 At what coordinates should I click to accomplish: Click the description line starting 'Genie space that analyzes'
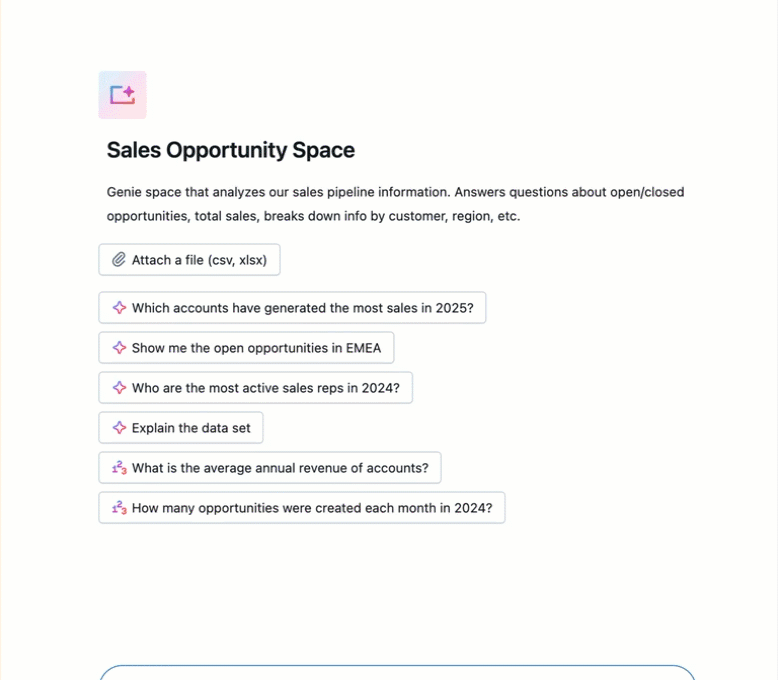tap(395, 192)
